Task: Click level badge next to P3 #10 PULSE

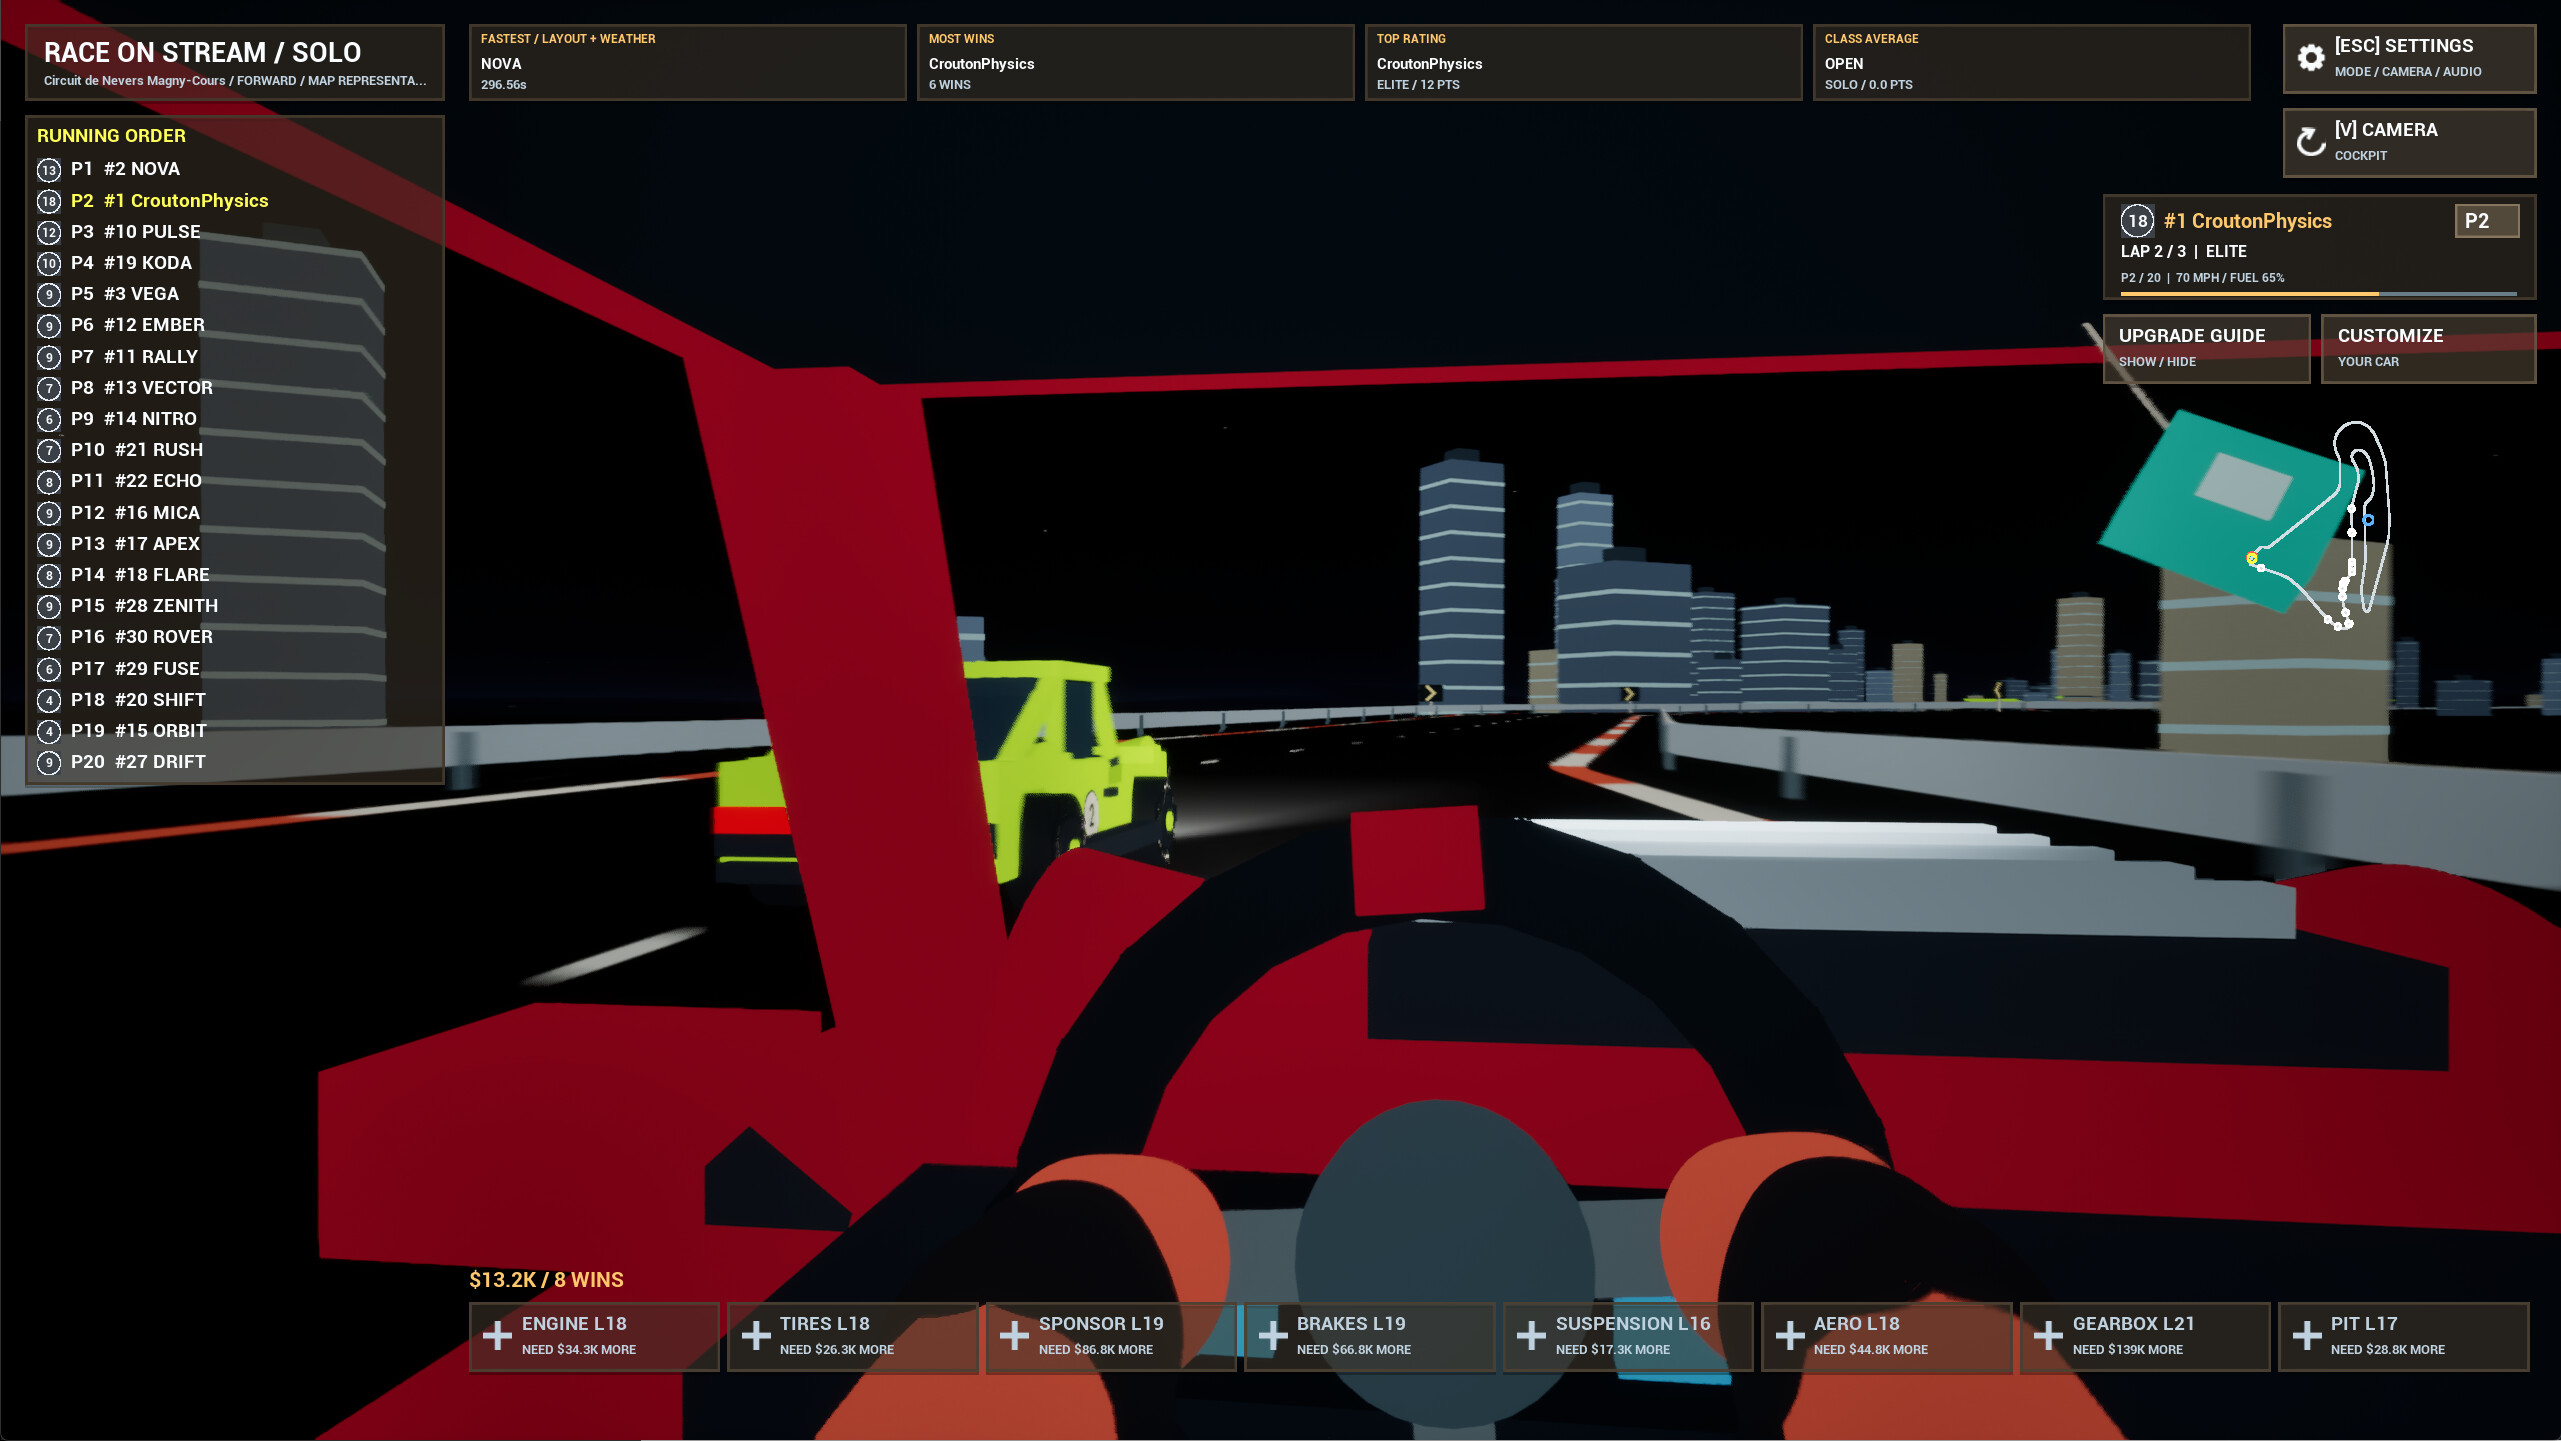Action: point(49,232)
